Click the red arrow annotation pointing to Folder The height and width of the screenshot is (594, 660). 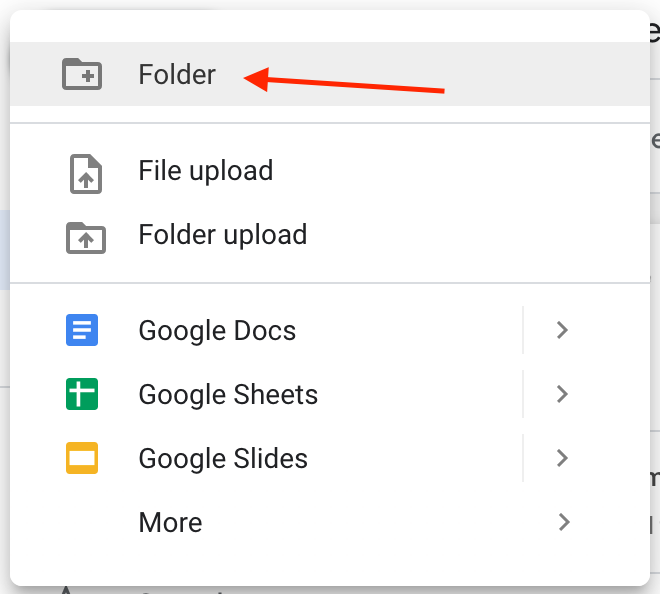coord(344,80)
